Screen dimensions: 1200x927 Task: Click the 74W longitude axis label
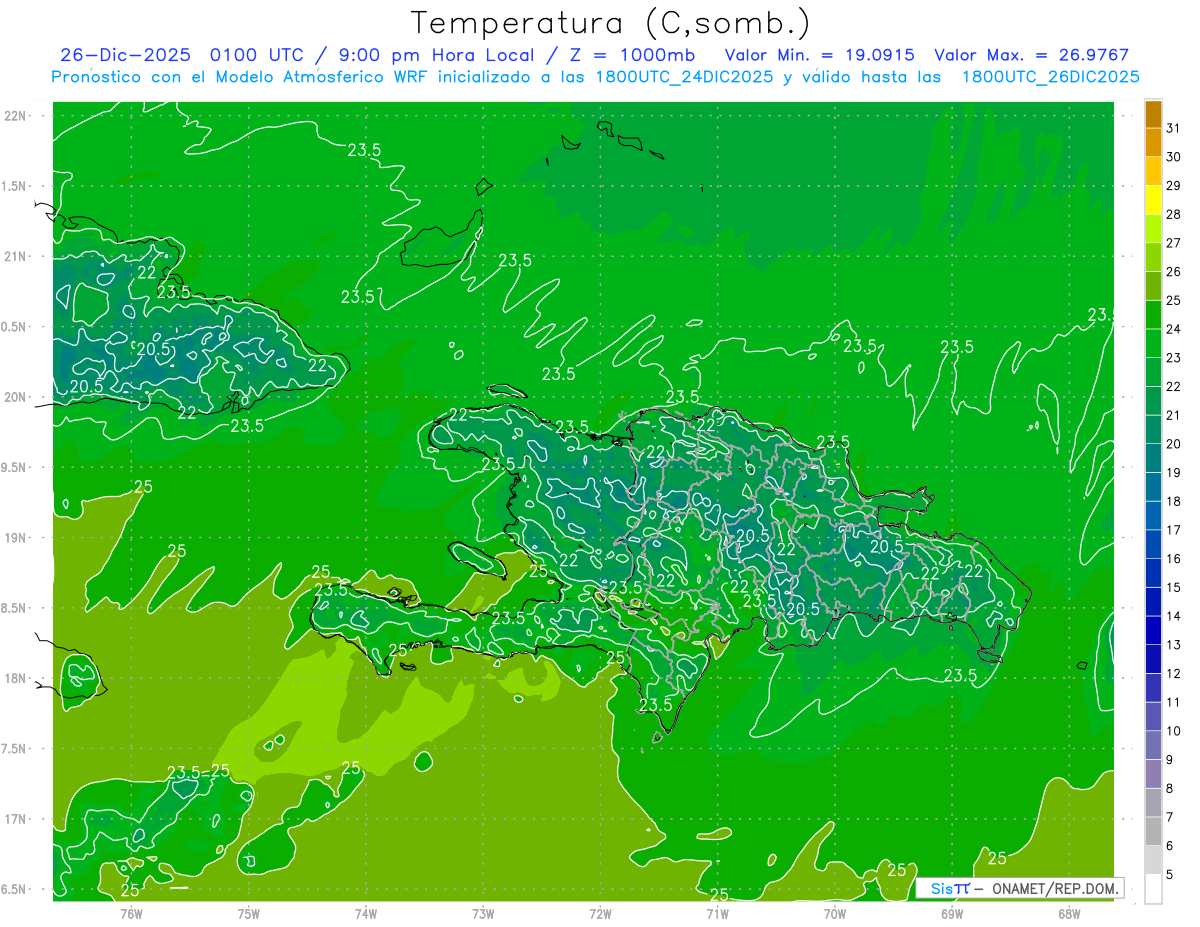[365, 913]
